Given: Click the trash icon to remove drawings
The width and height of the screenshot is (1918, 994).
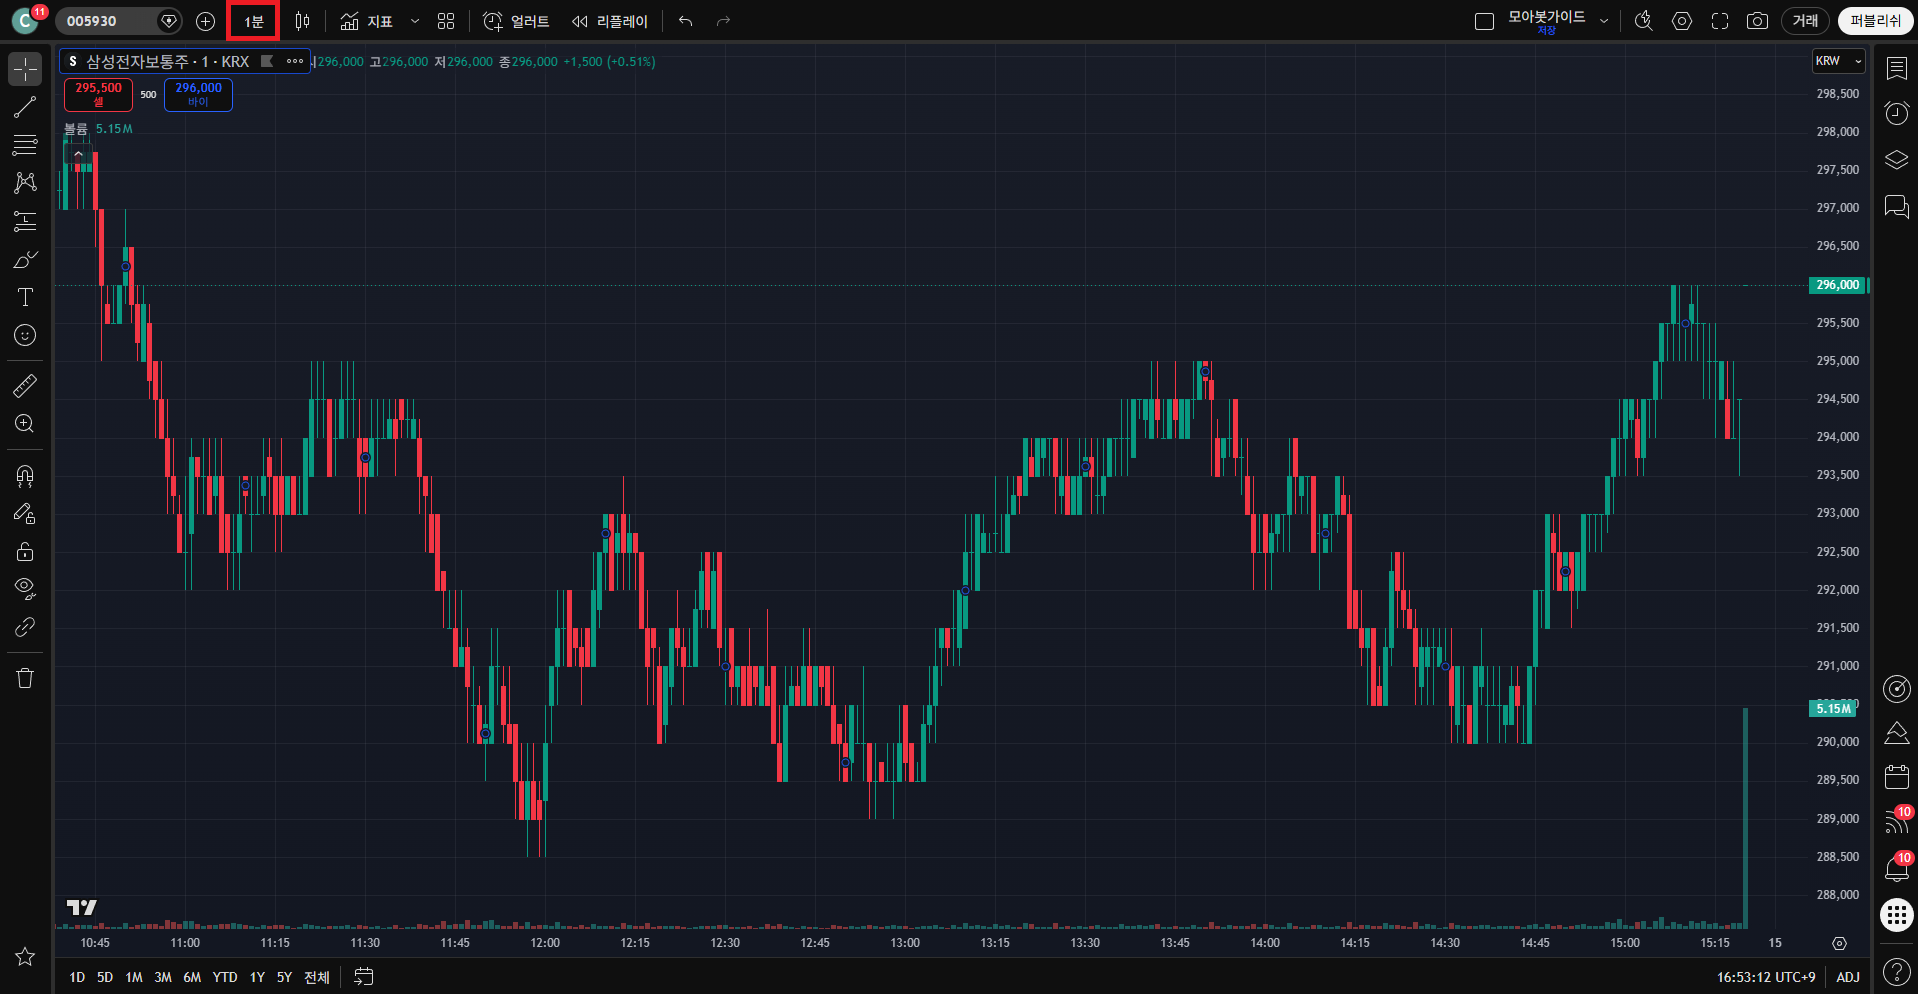Looking at the screenshot, I should tap(25, 678).
